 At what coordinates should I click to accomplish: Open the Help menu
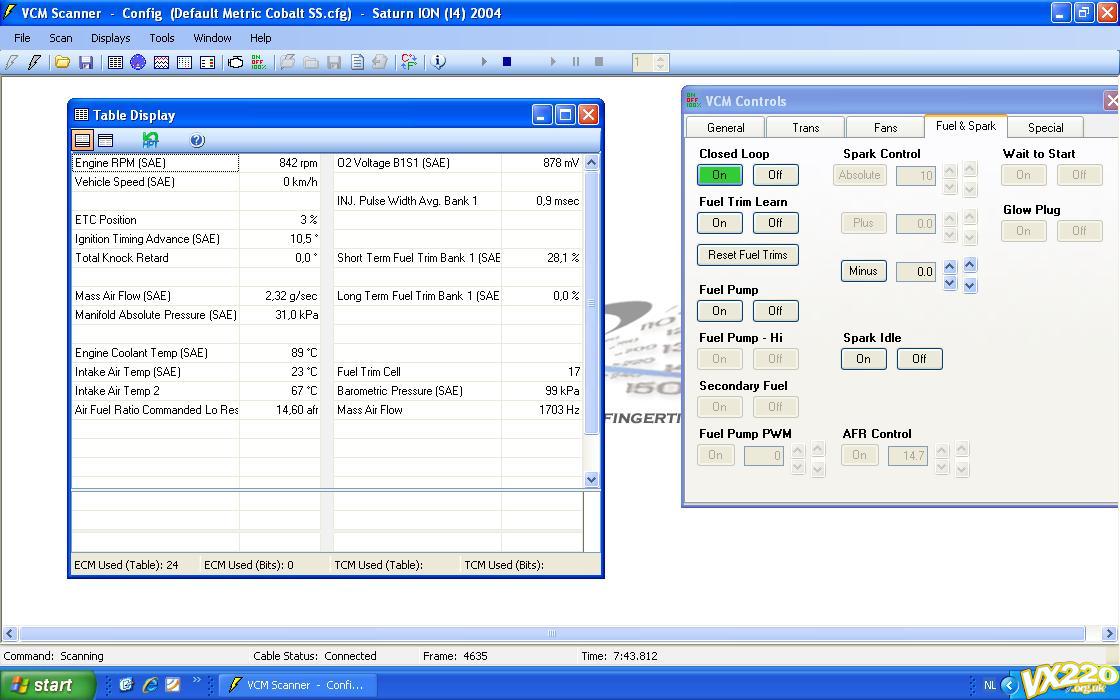pos(261,38)
